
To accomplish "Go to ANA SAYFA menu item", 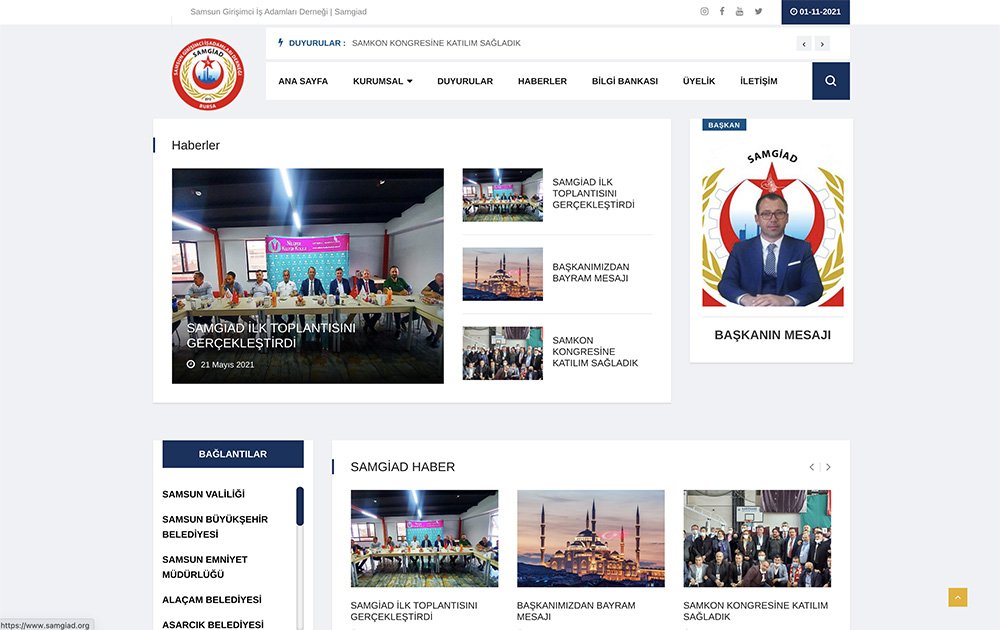I will 303,81.
